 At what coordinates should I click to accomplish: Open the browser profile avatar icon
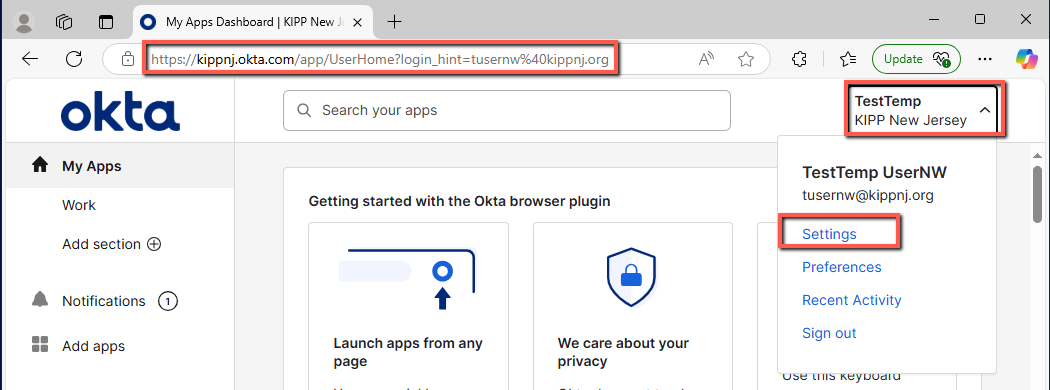click(x=24, y=22)
